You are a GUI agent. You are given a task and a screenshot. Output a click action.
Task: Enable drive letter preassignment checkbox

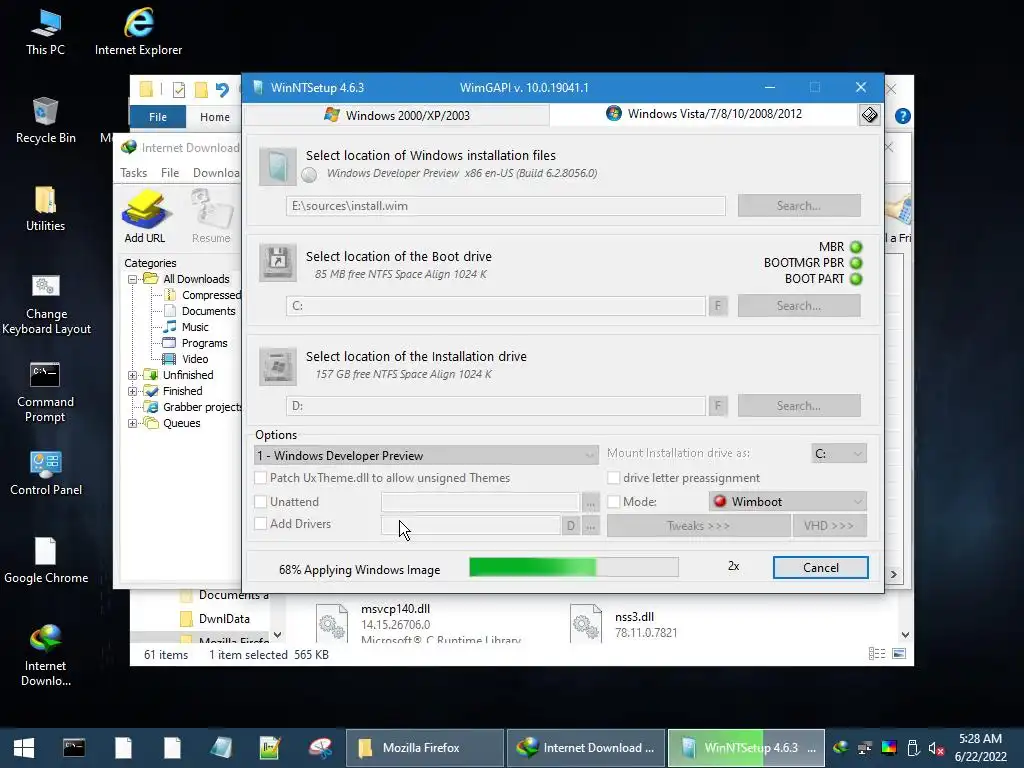coord(613,477)
